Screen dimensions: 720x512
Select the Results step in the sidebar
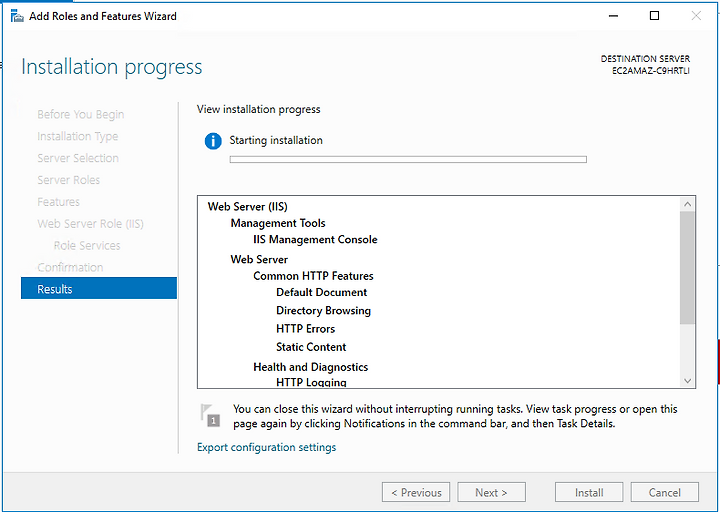coord(99,288)
